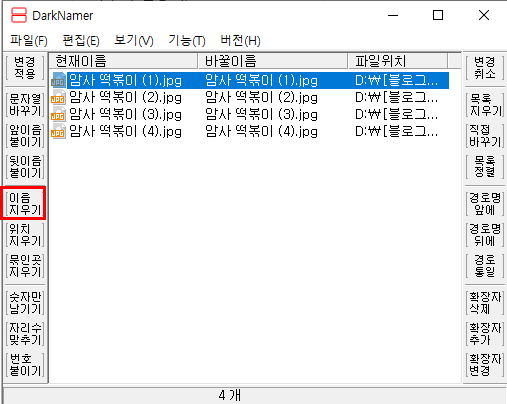The height and width of the screenshot is (404, 507).
Task: Select current name 암사 떡볶이 (4).jpg
Action: tap(125, 132)
